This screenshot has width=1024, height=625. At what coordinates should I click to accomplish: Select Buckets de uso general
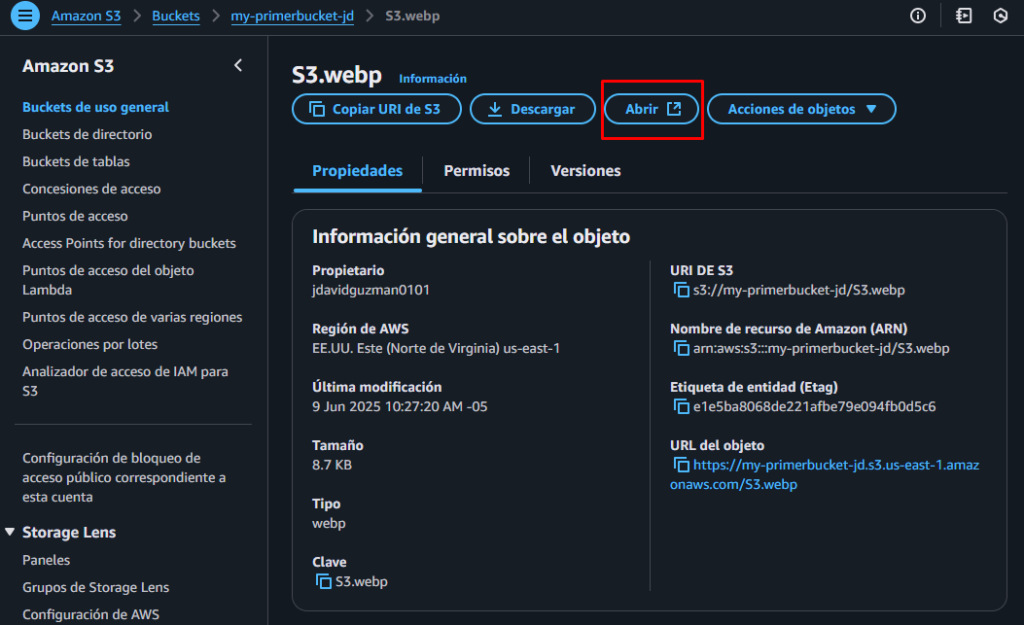click(95, 107)
